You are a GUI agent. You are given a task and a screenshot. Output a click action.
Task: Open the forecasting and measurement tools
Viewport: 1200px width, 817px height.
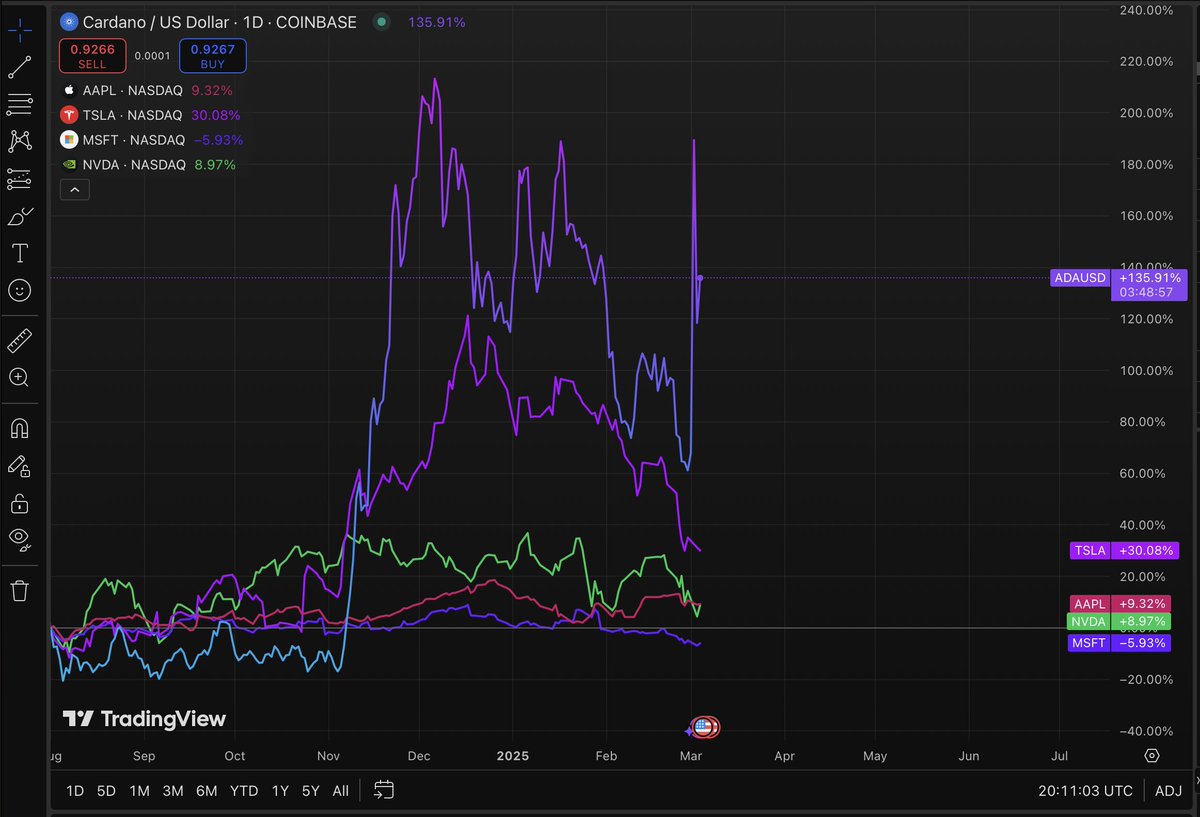coord(19,179)
